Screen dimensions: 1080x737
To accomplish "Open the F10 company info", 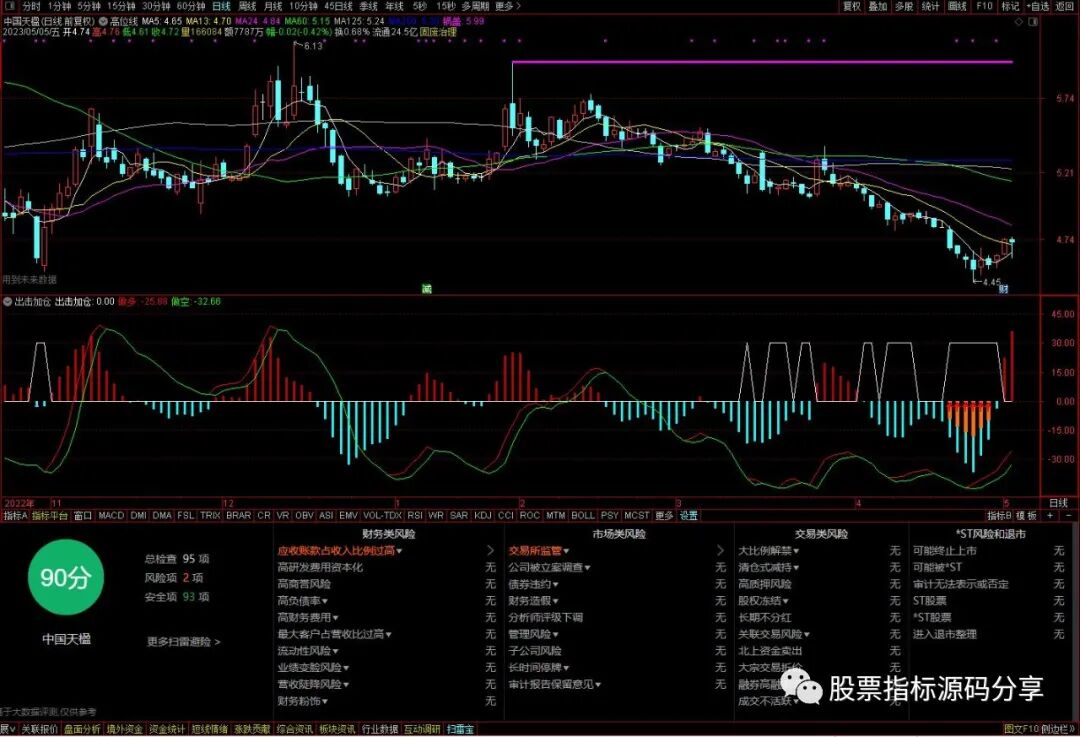I will coord(984,6).
